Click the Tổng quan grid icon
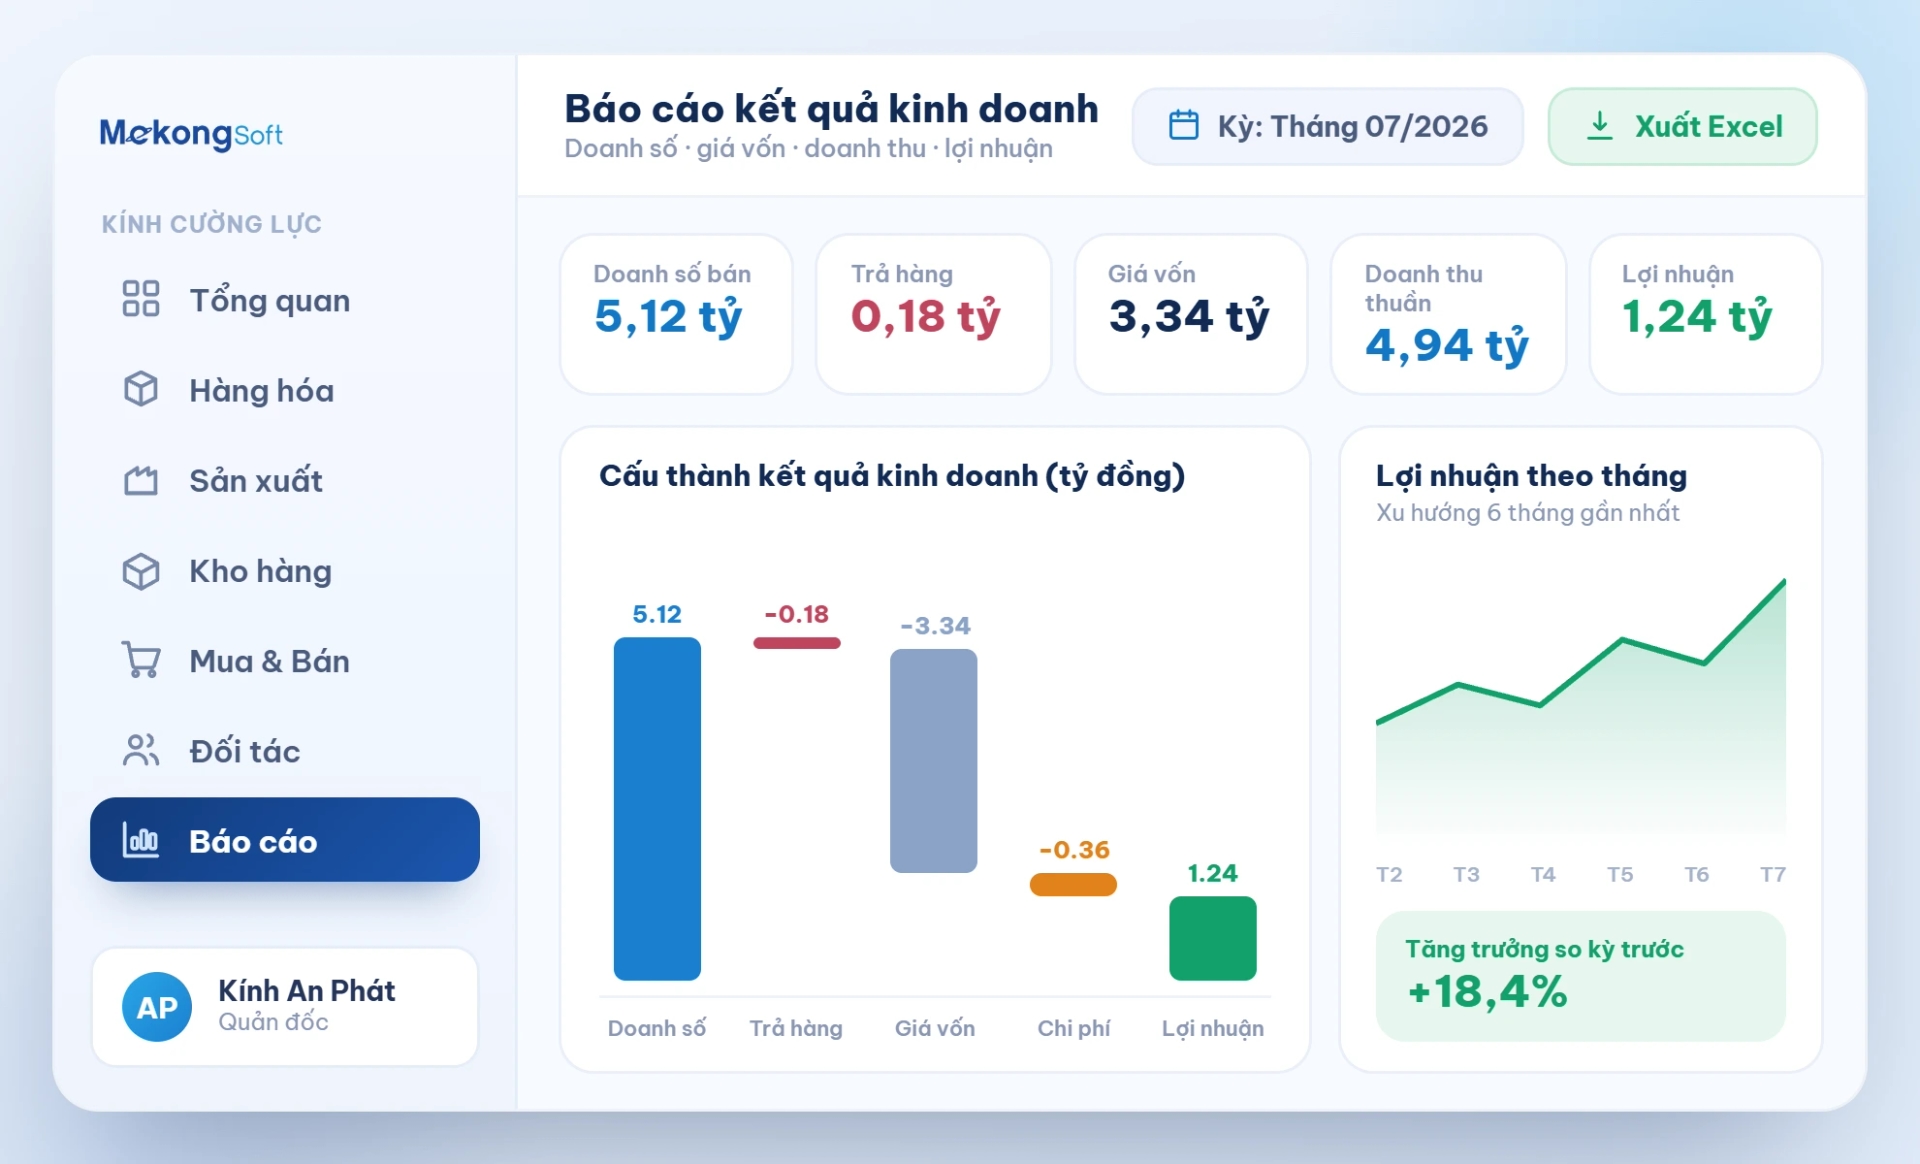 point(141,299)
